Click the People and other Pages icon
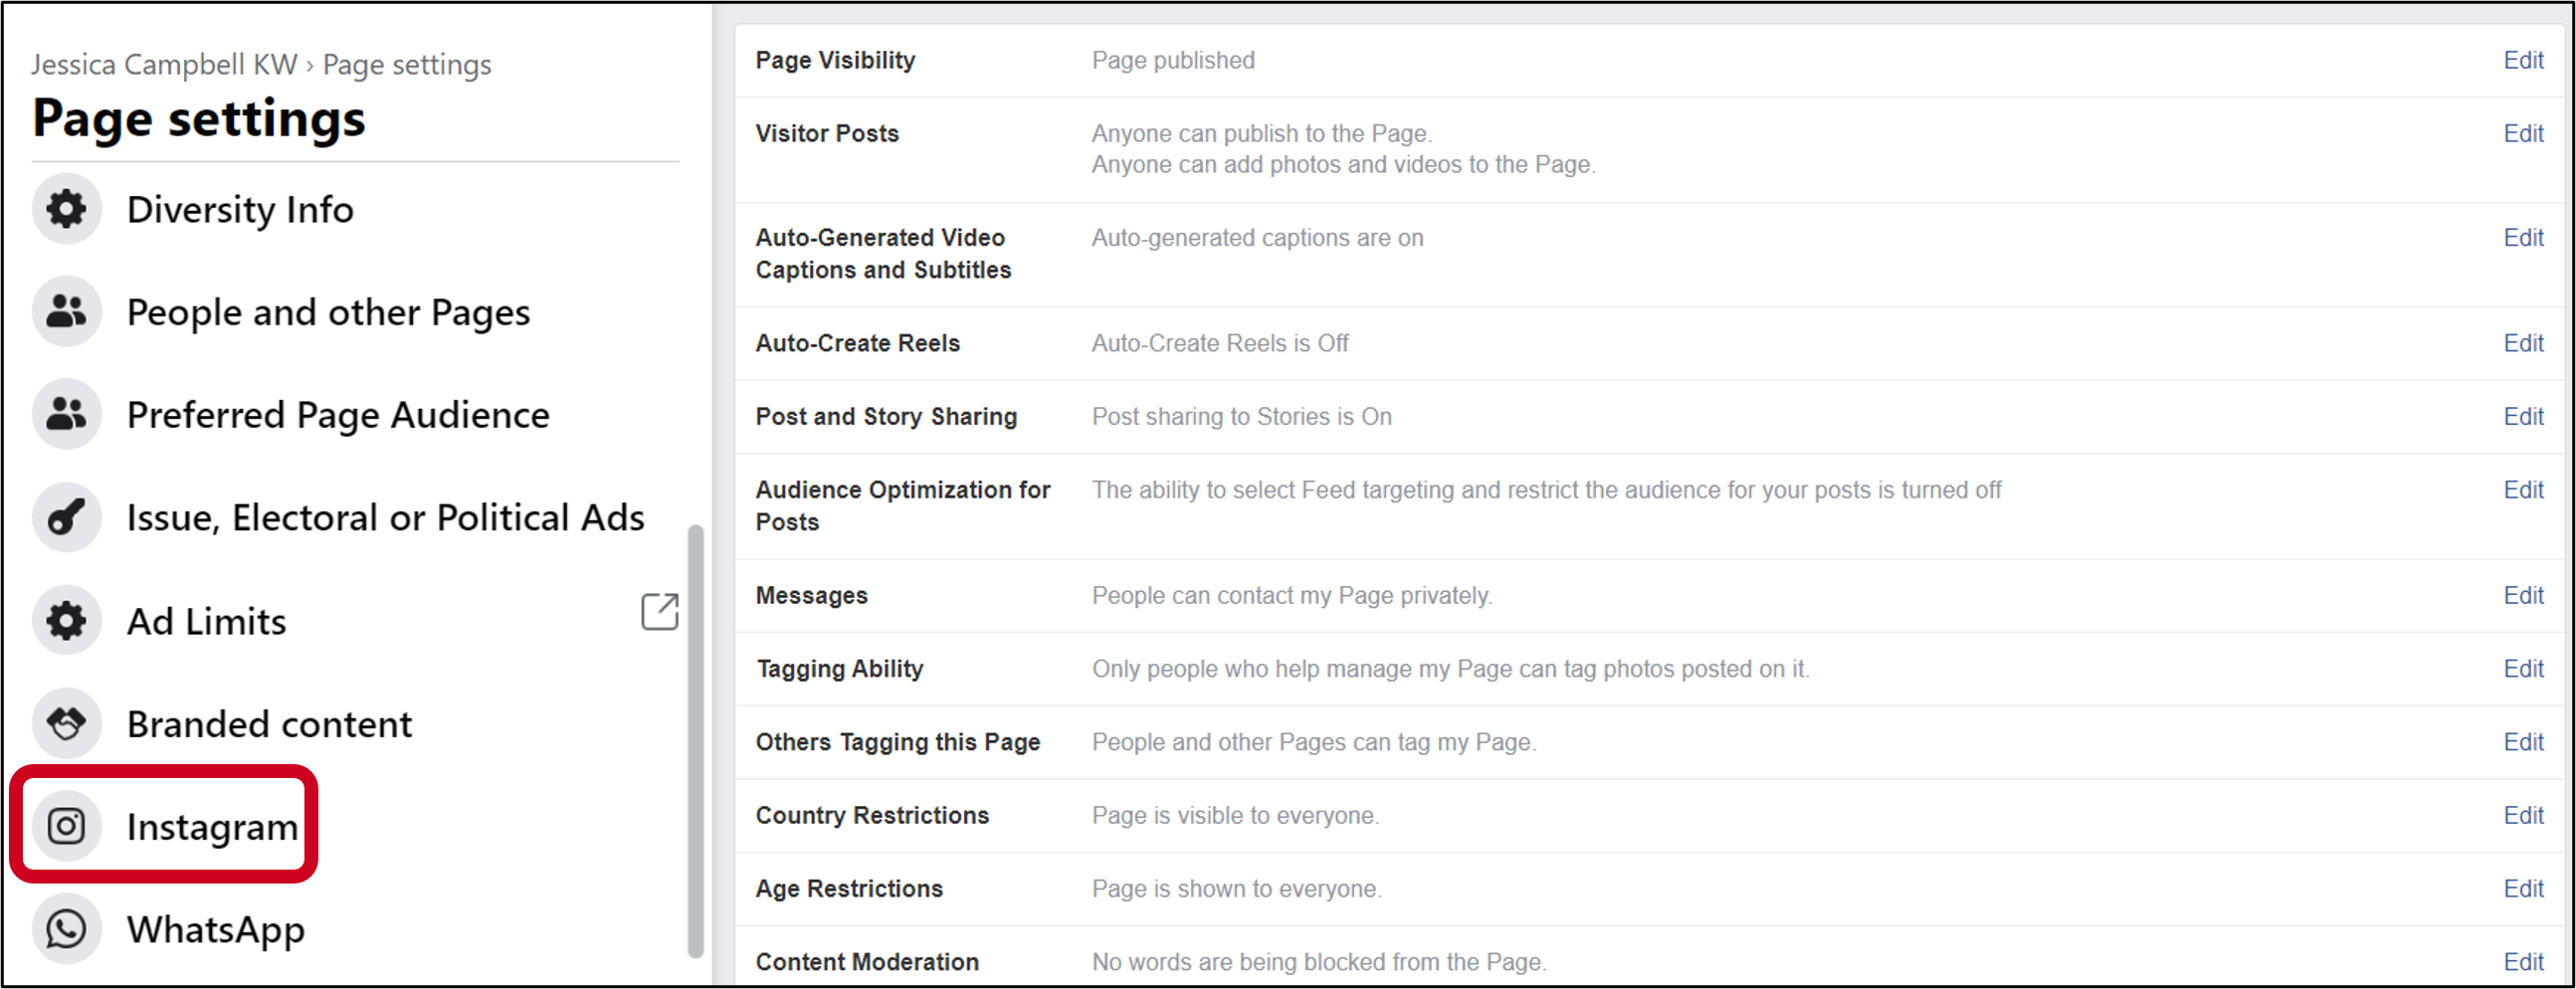The height and width of the screenshot is (989, 2576). pyautogui.click(x=66, y=312)
